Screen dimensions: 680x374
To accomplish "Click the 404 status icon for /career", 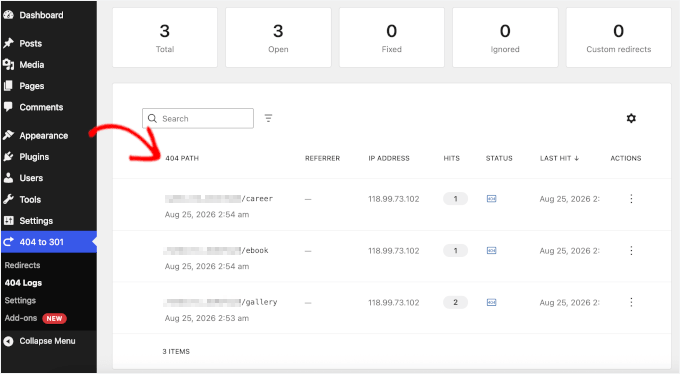I will (491, 199).
